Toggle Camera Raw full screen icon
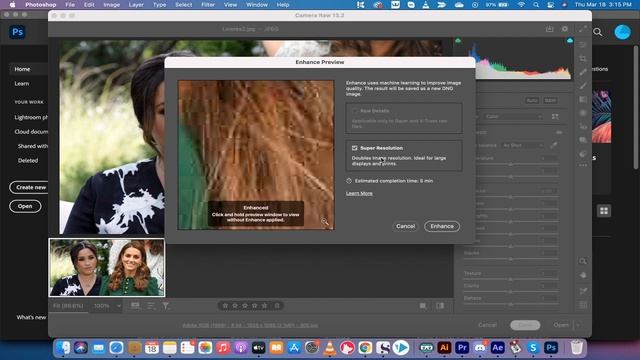This screenshot has height=360, width=640. [x=582, y=29]
